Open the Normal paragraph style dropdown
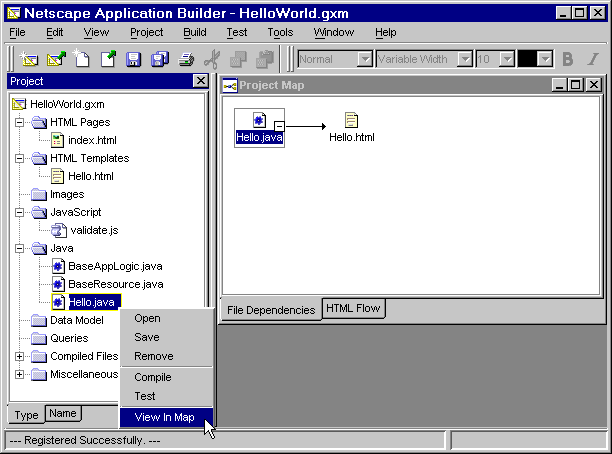Viewport: 612px width, 454px height. 365,59
